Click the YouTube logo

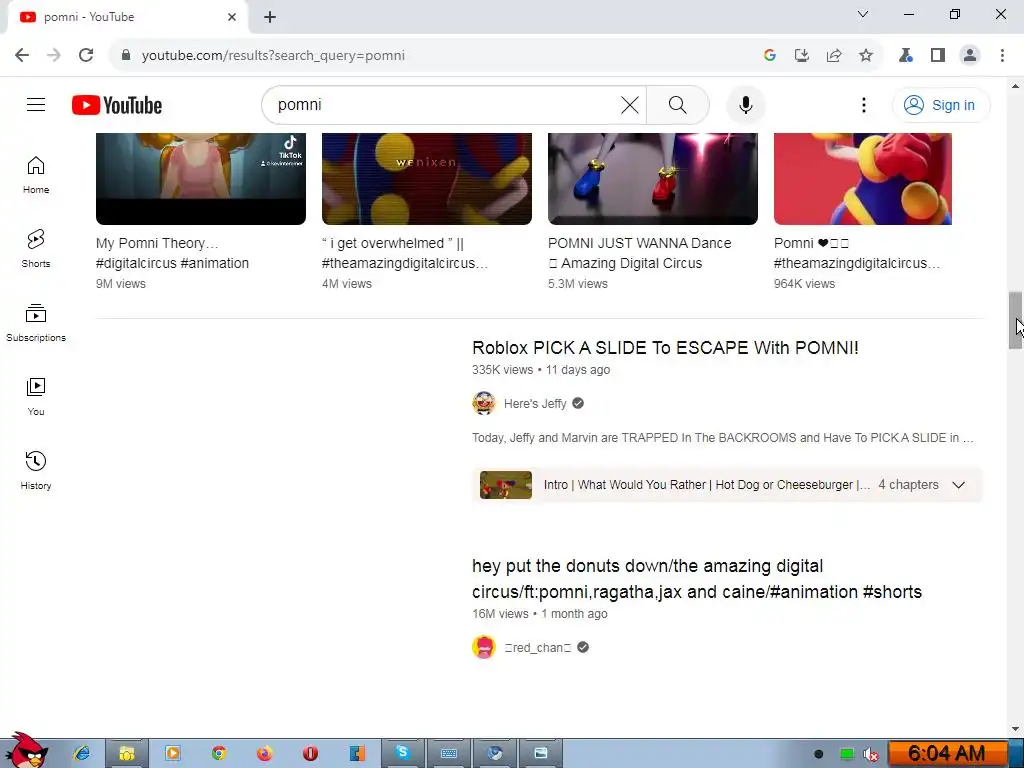click(117, 105)
